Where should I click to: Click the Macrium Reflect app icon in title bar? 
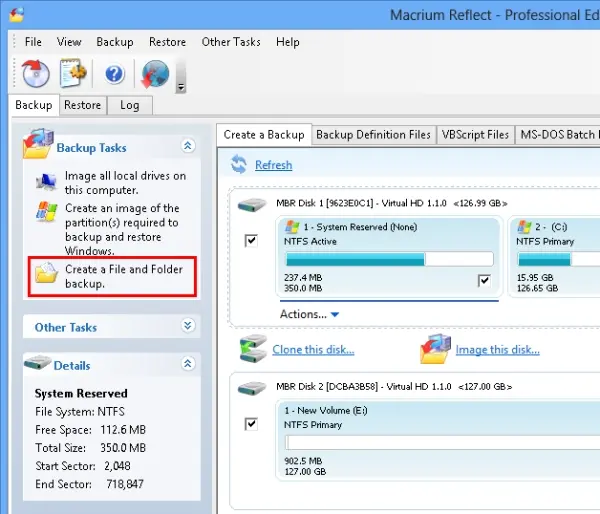16,15
